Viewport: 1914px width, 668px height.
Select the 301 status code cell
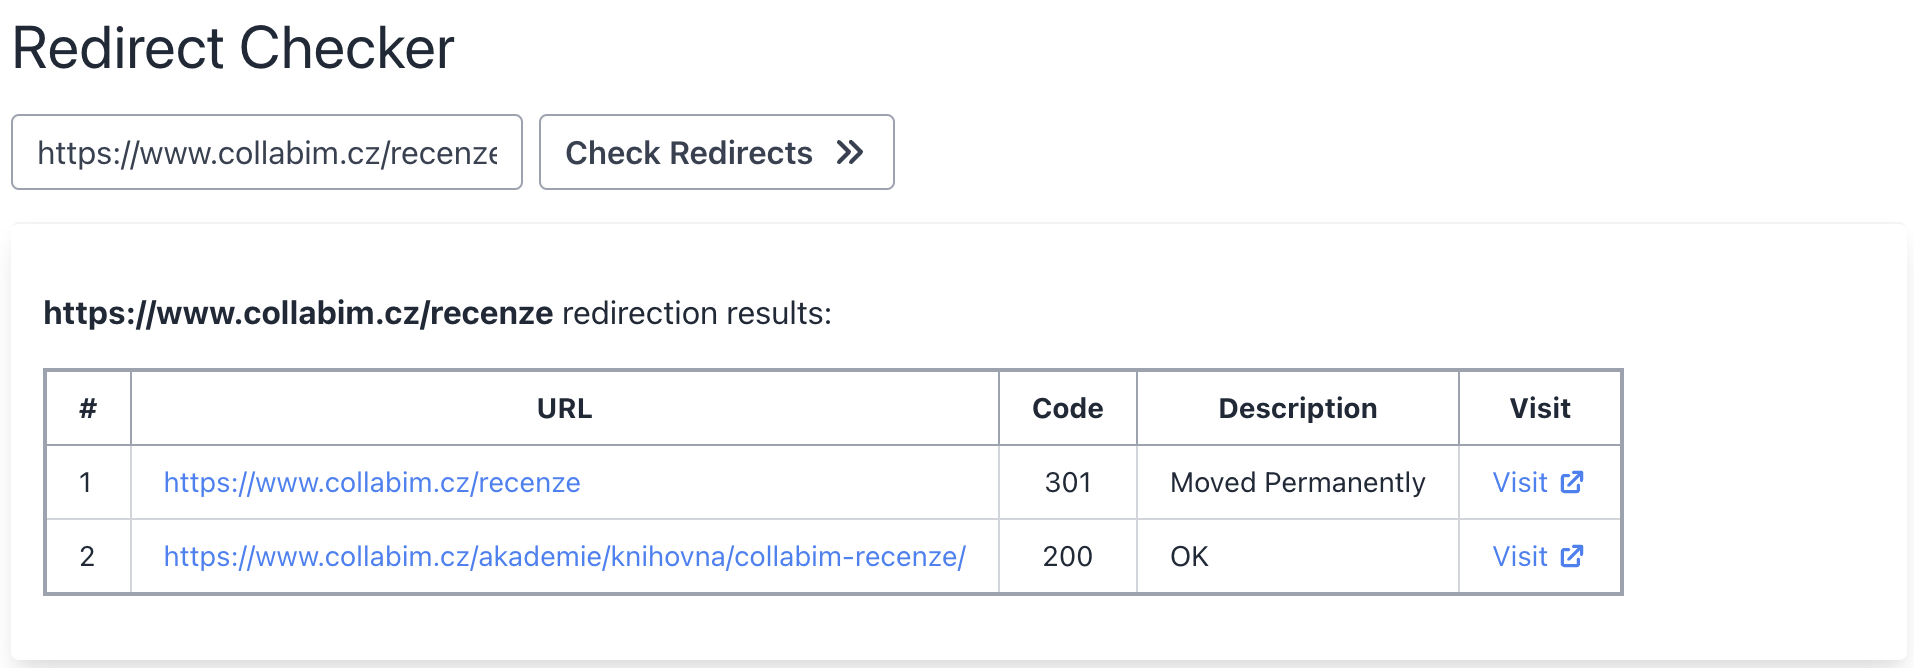click(1068, 482)
